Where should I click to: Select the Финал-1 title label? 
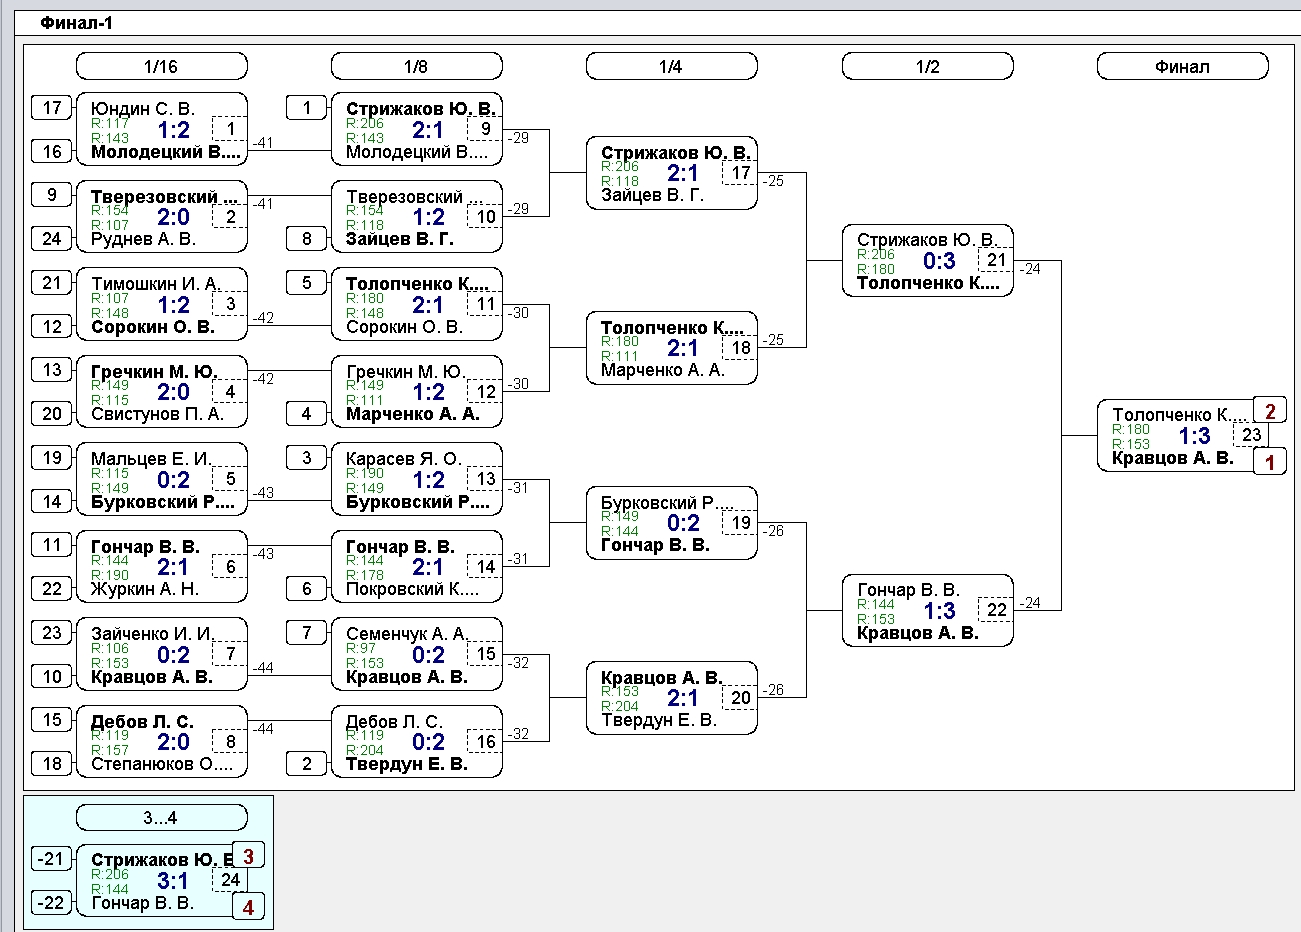77,23
